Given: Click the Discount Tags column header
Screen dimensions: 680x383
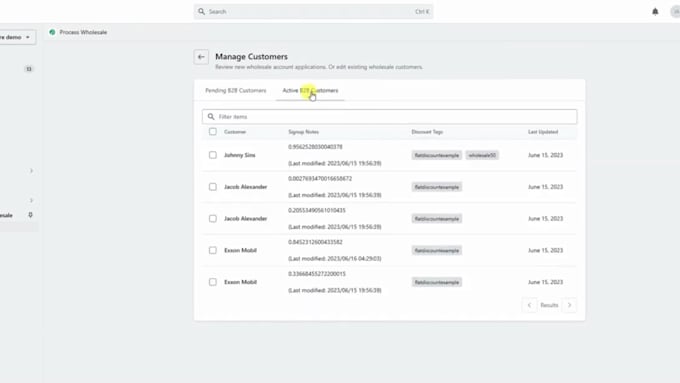Looking at the screenshot, I should point(427,132).
